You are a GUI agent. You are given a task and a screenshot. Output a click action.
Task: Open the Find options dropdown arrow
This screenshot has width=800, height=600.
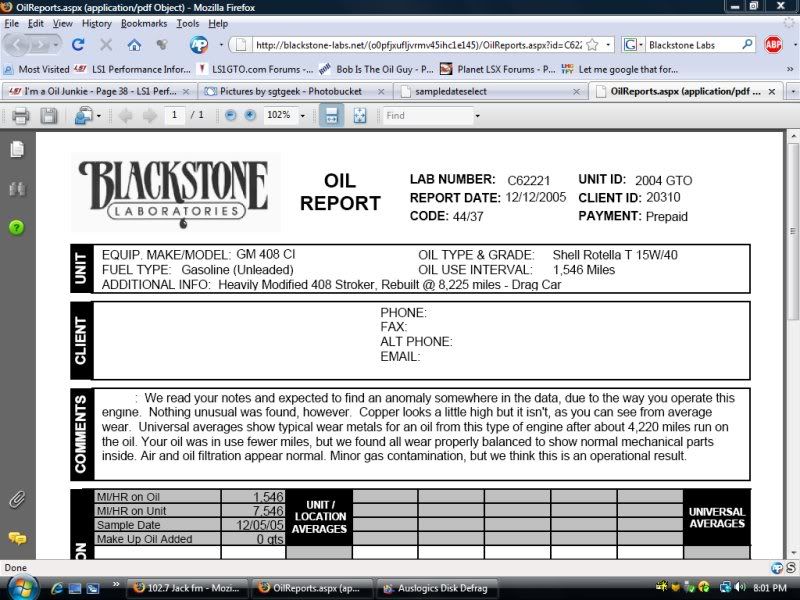pyautogui.click(x=478, y=116)
